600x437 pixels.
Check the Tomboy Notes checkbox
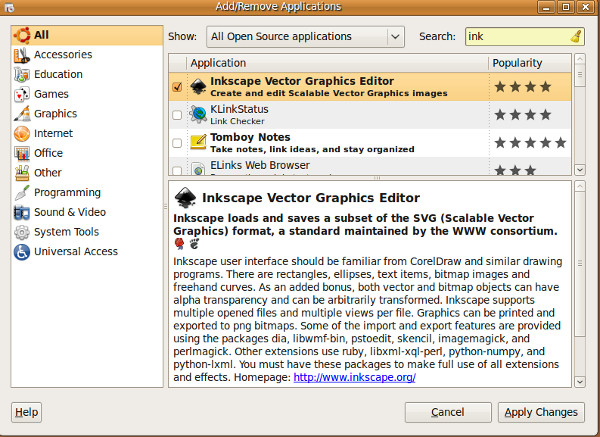[177, 143]
